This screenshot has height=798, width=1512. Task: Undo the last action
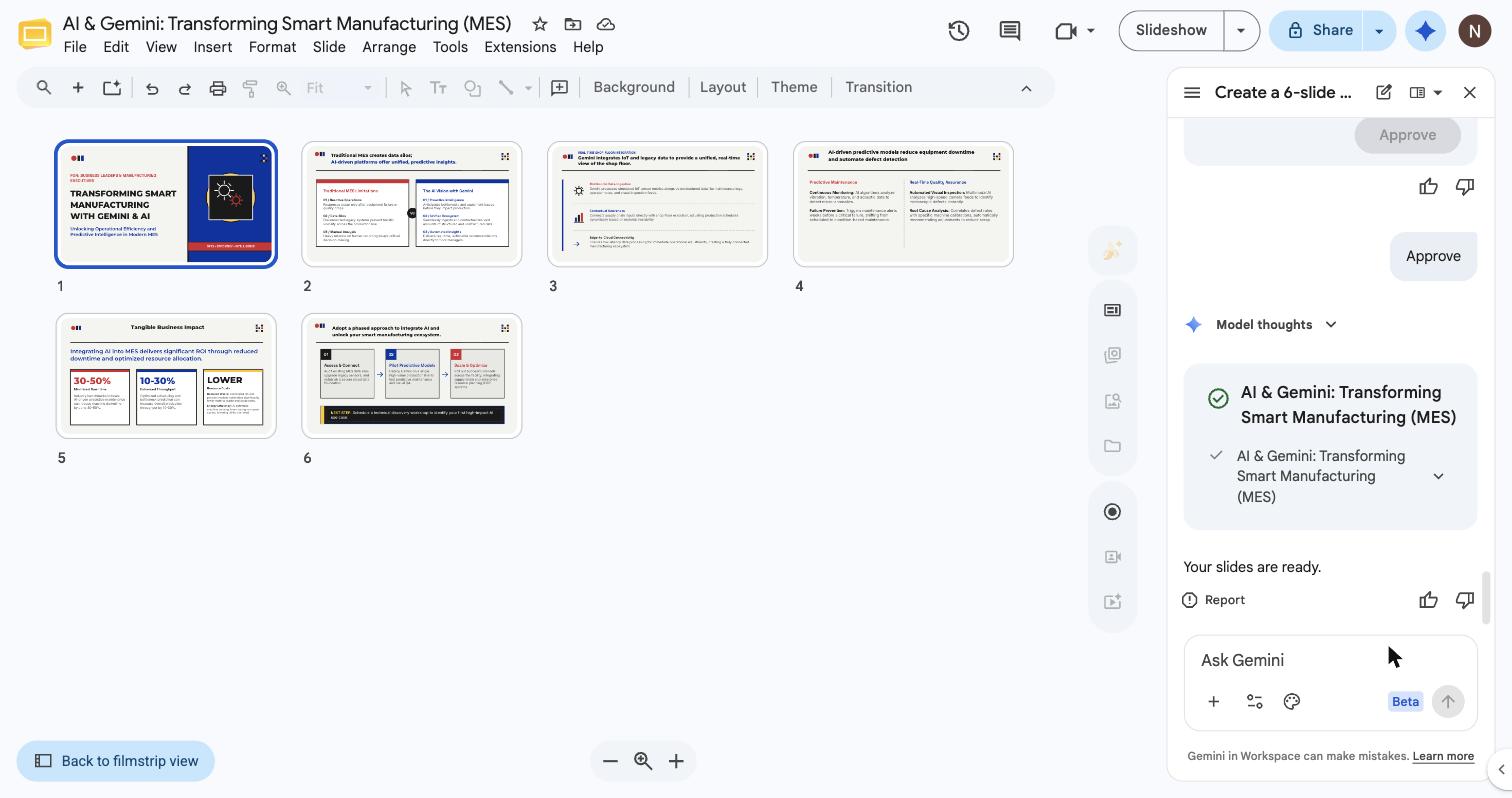[152, 88]
